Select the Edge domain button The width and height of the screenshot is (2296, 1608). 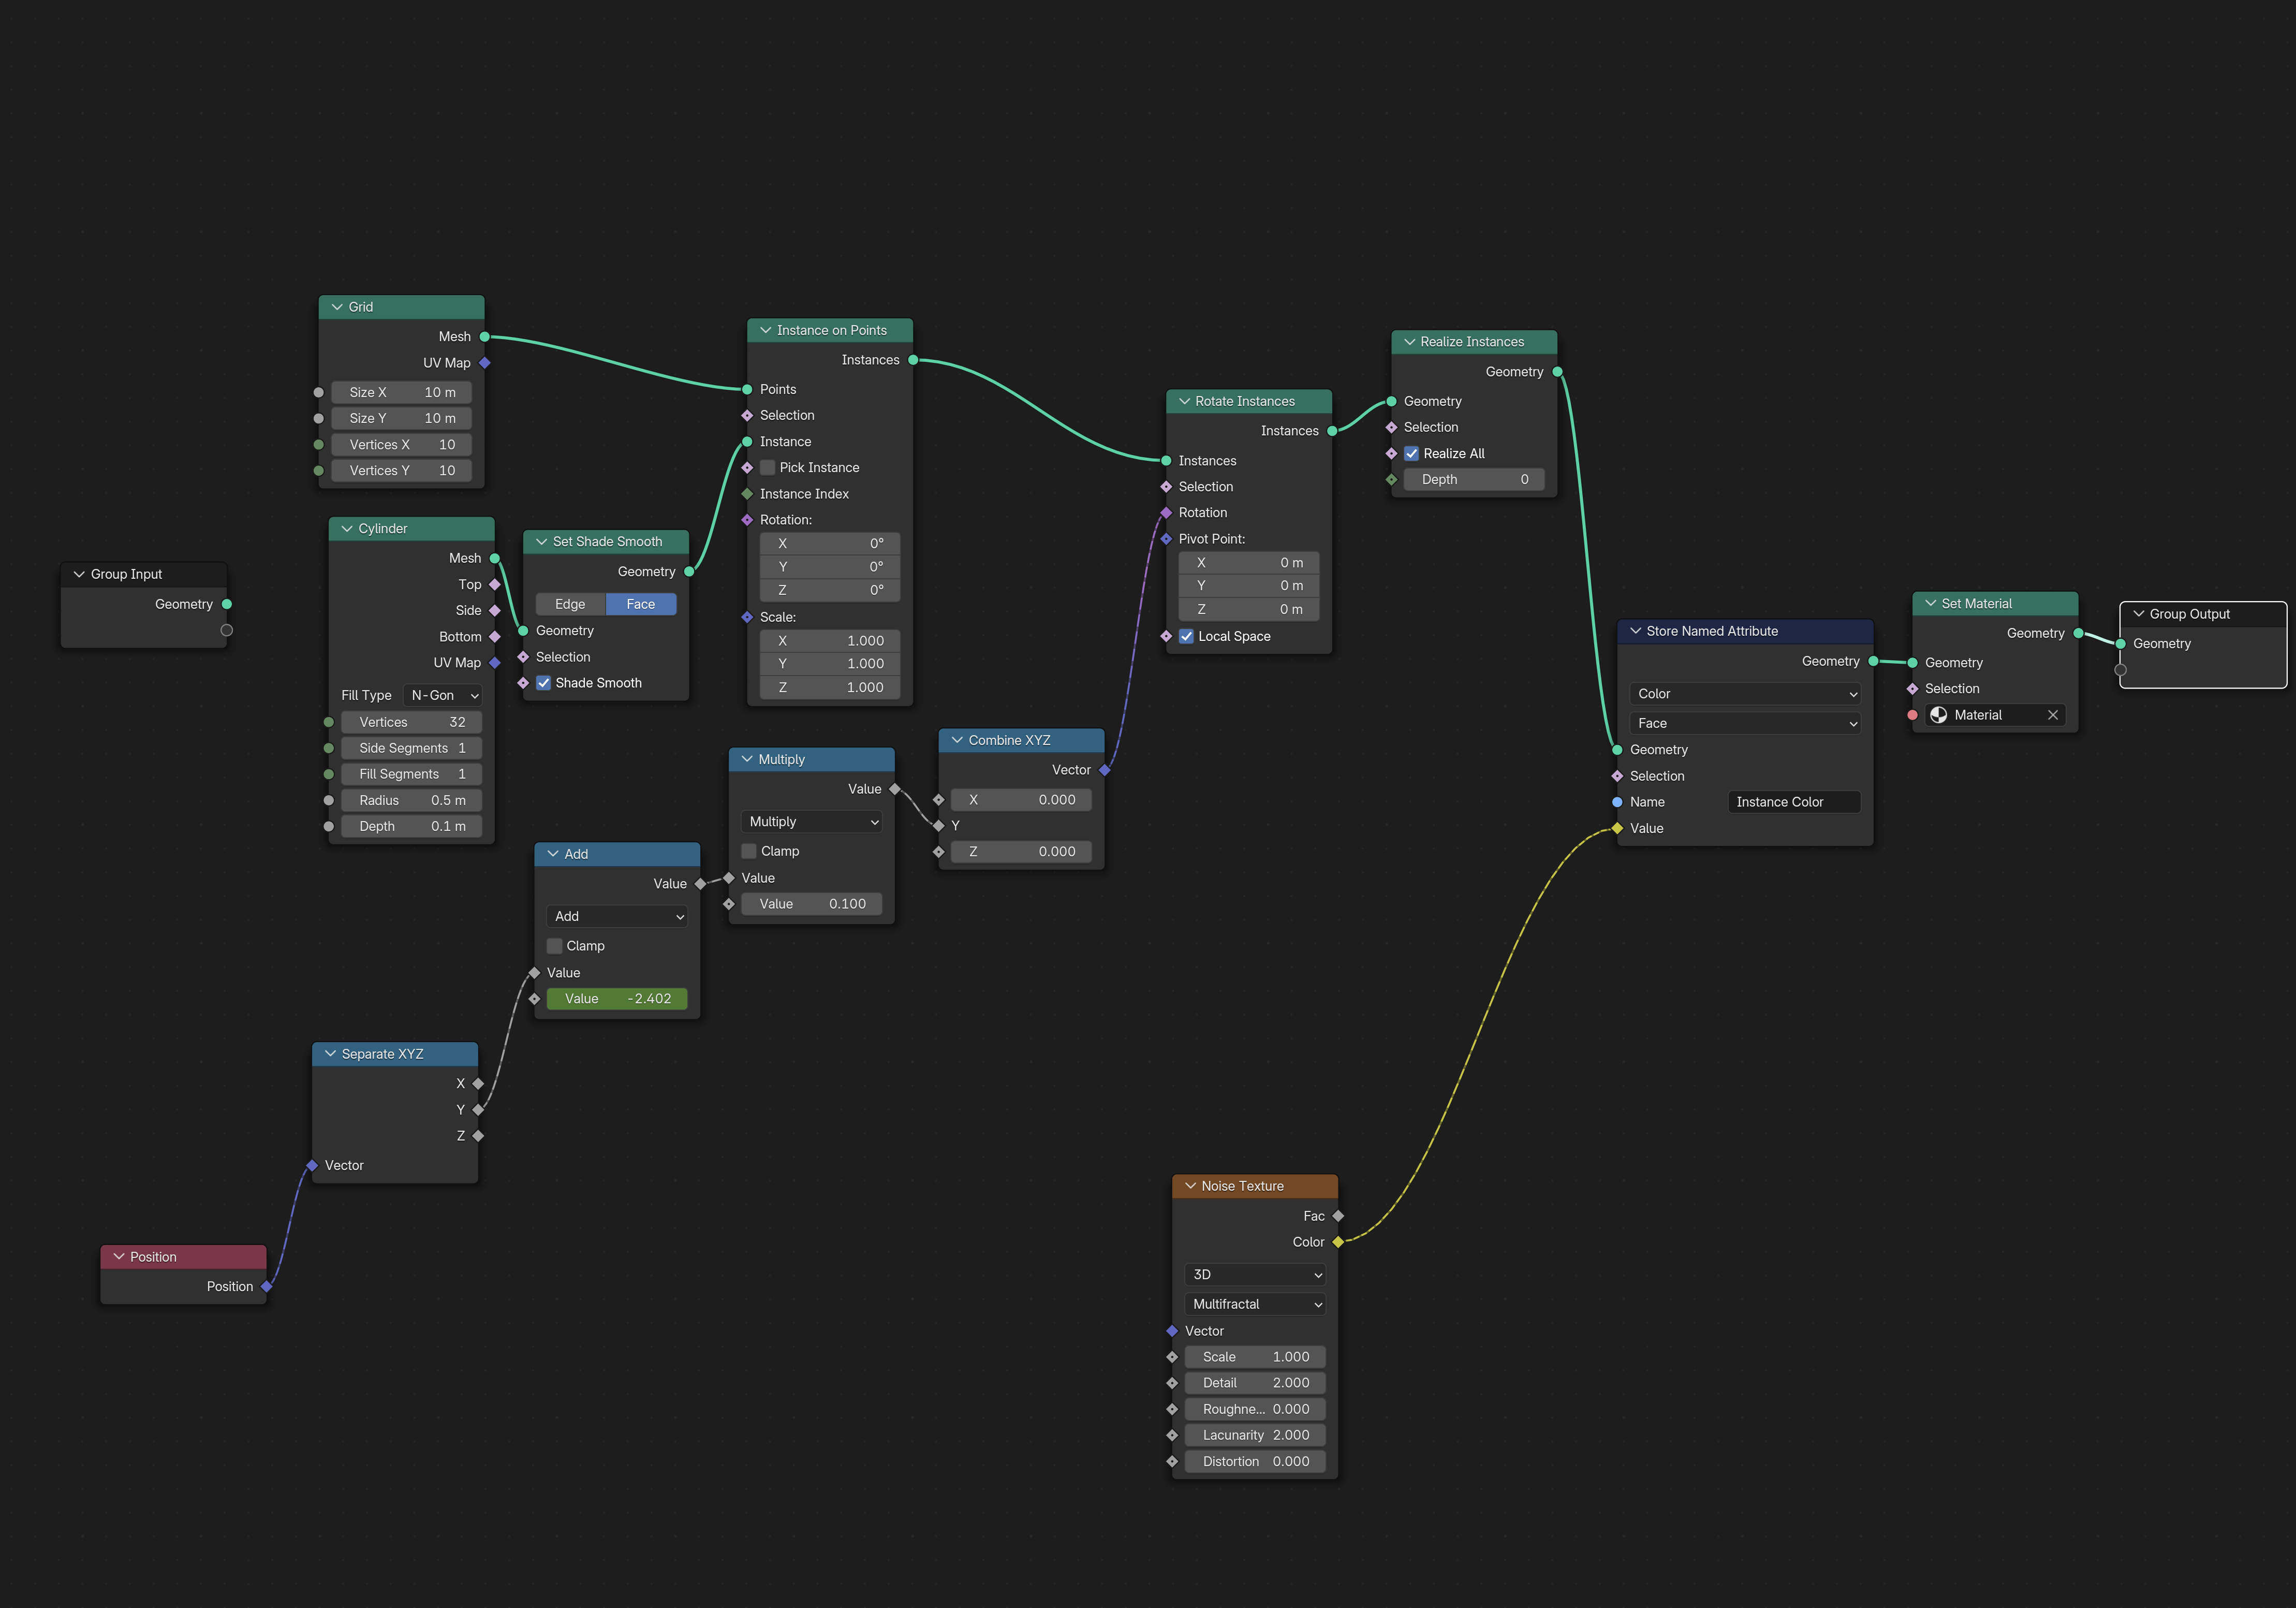pos(570,604)
